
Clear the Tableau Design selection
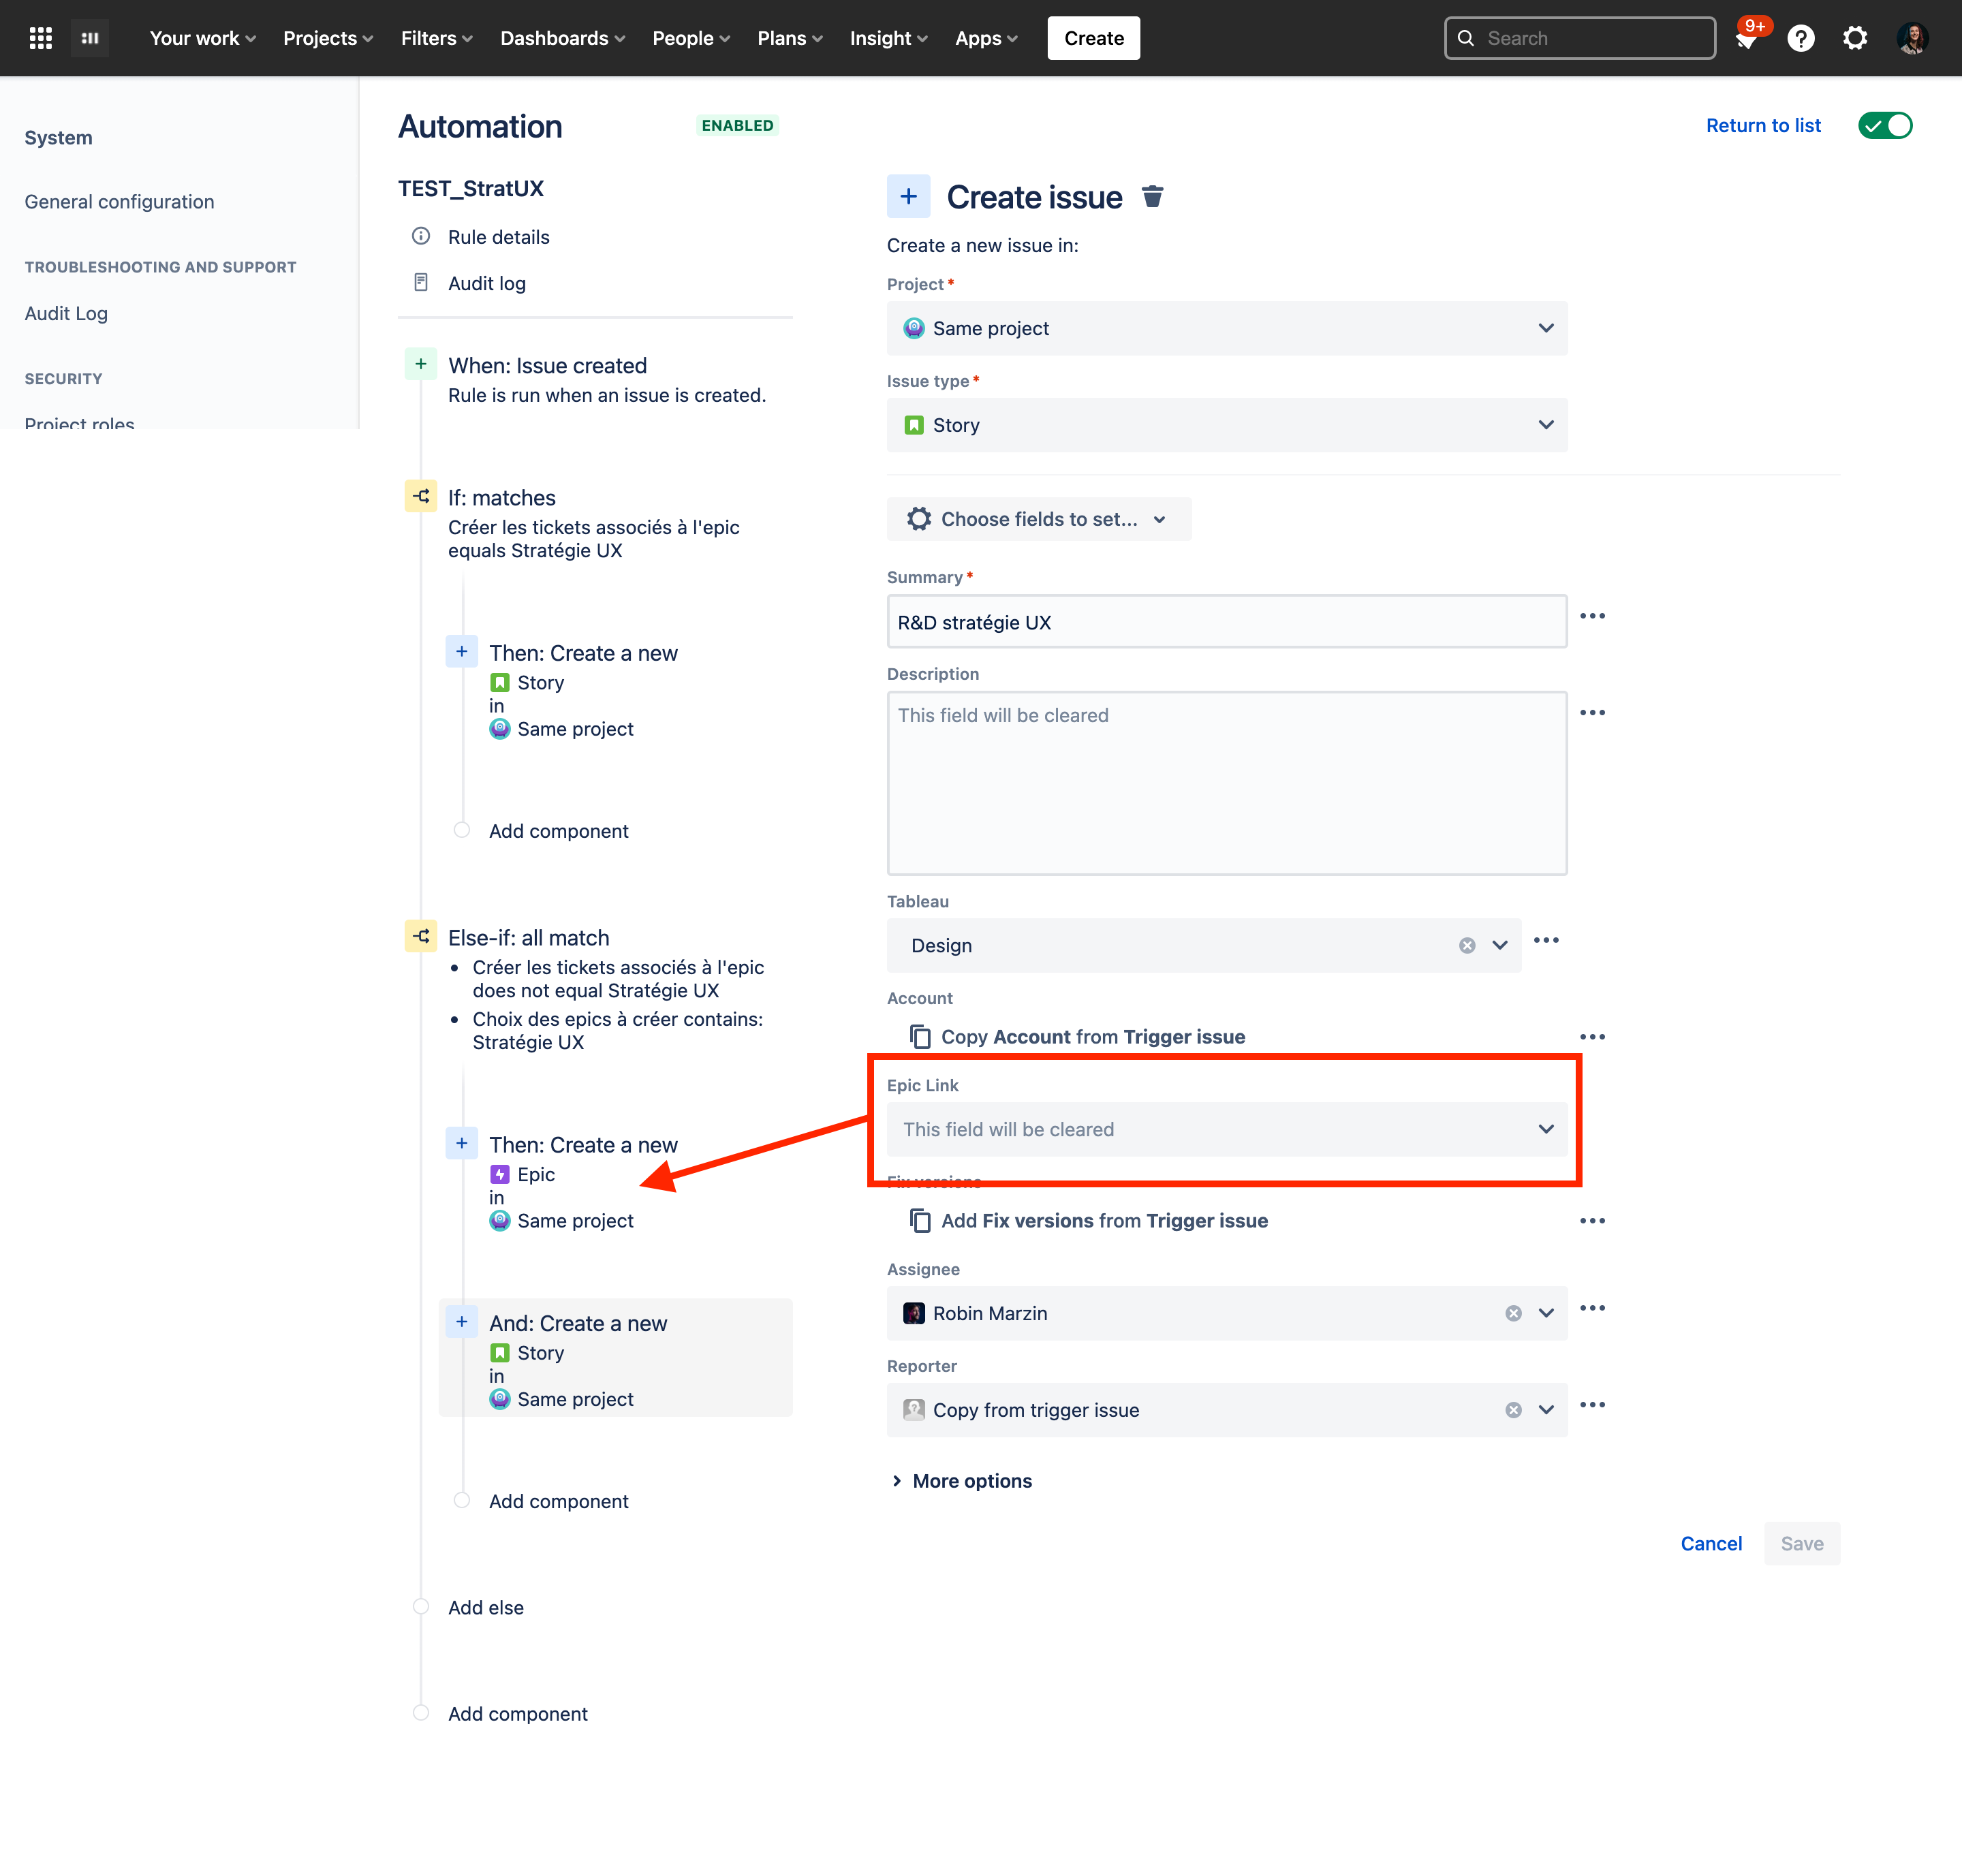click(1467, 945)
